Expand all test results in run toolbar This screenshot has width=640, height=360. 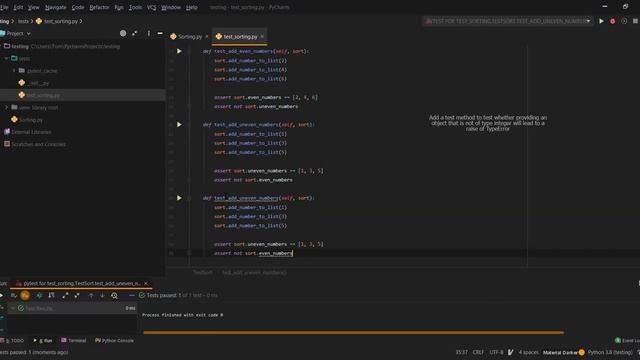pos(65,295)
